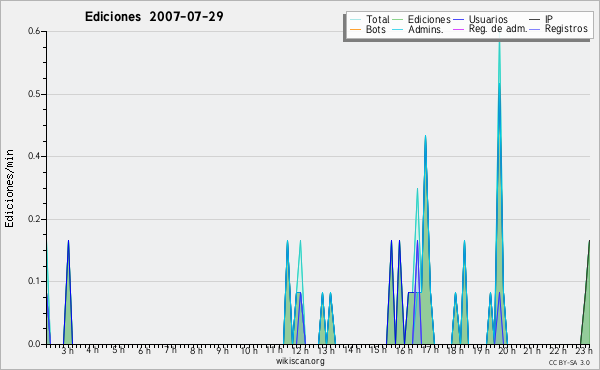Click the 16 h x-axis label

tap(404, 350)
